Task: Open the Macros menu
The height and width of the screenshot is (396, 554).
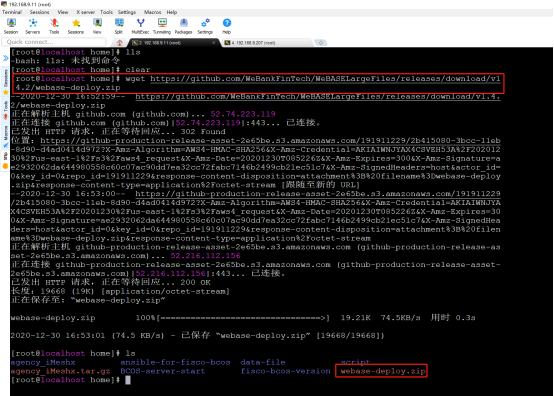Action: click(153, 12)
